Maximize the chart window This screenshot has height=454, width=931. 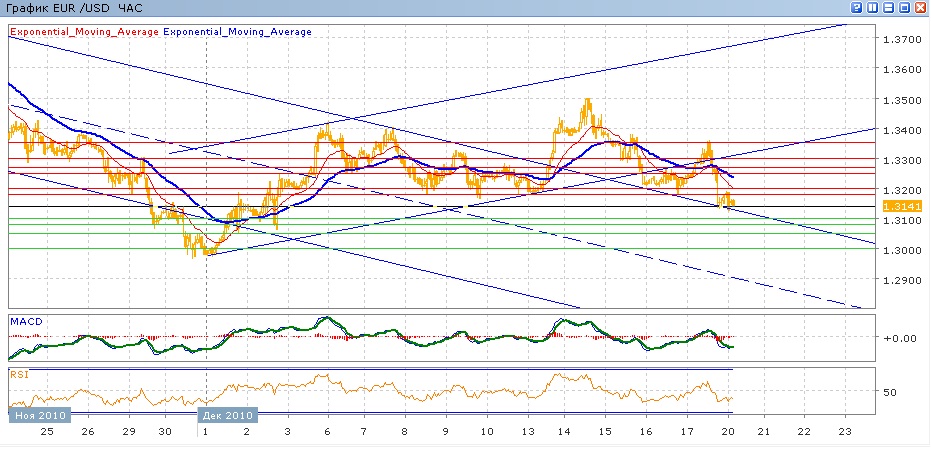(904, 7)
